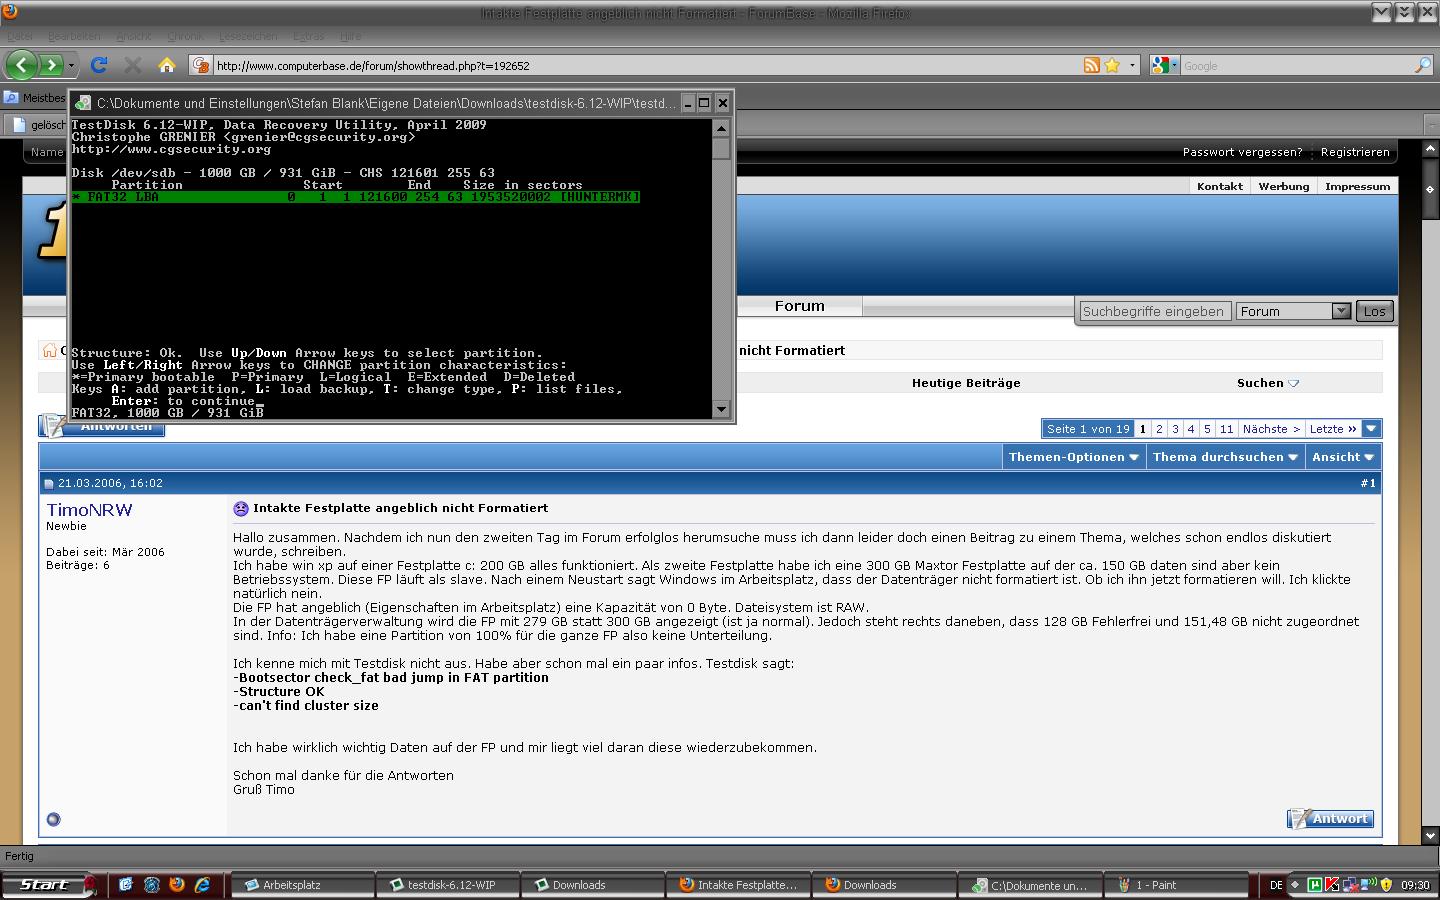Open TimoNRW user profile
The image size is (1440, 900).
pos(89,510)
